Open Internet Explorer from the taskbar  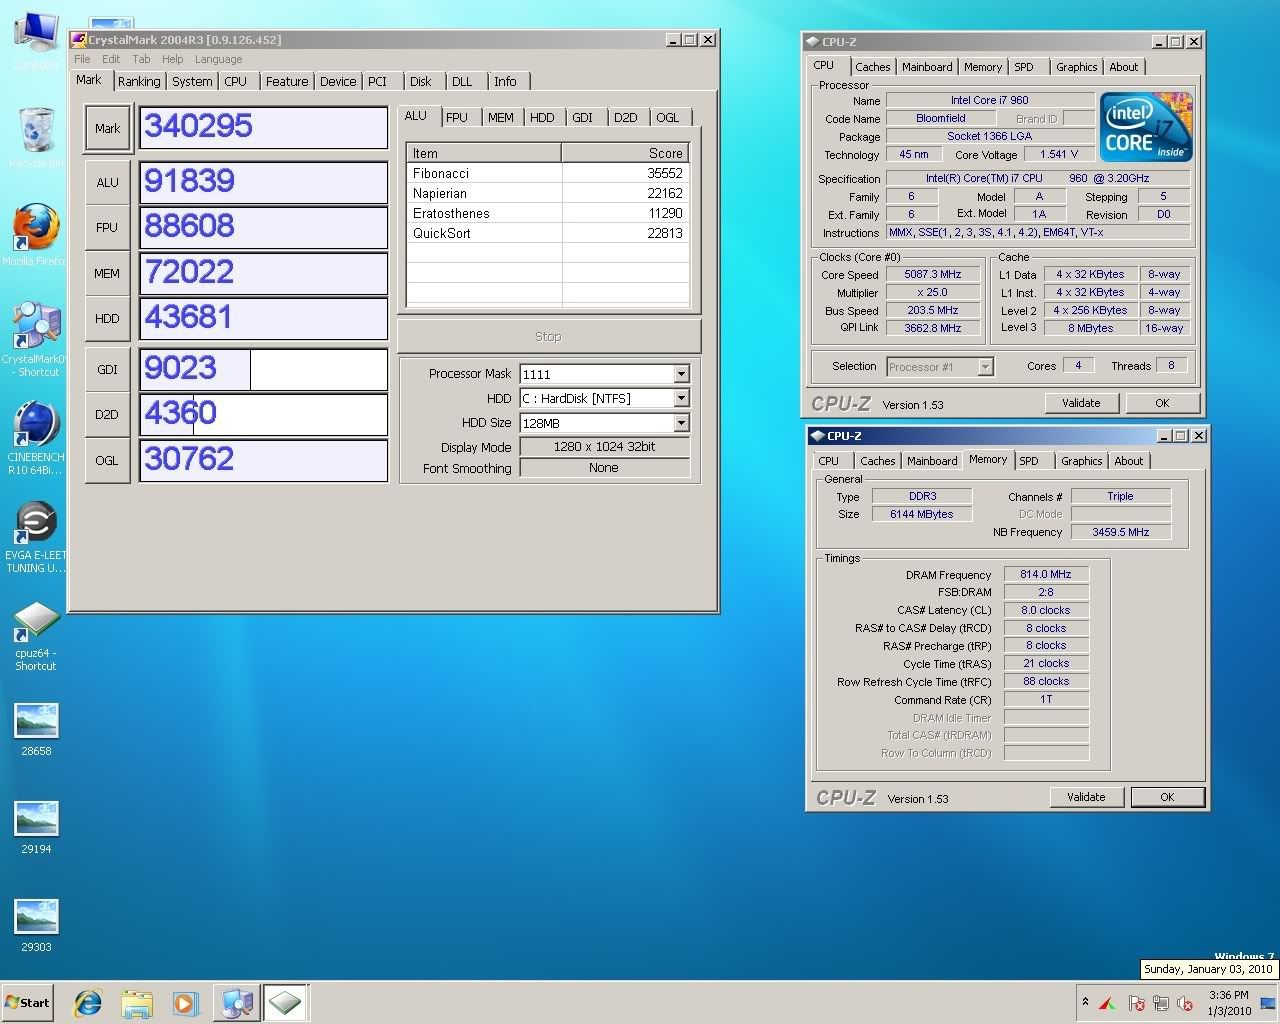[88, 1003]
